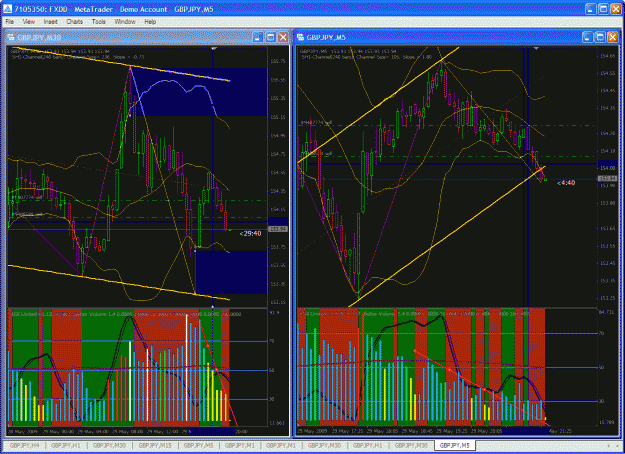The width and height of the screenshot is (625, 454).
Task: Close the GBPJPY,M30 chart window
Action: click(x=283, y=37)
